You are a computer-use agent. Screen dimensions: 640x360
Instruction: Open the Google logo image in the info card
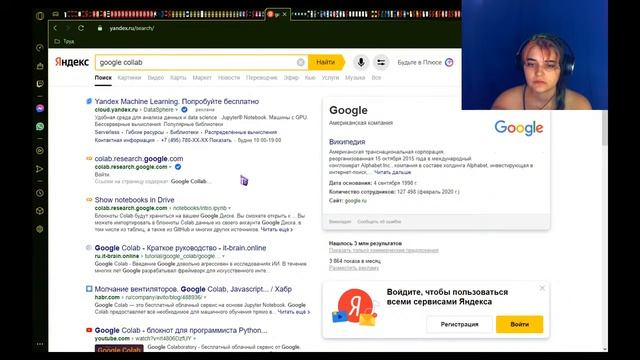coord(519,128)
